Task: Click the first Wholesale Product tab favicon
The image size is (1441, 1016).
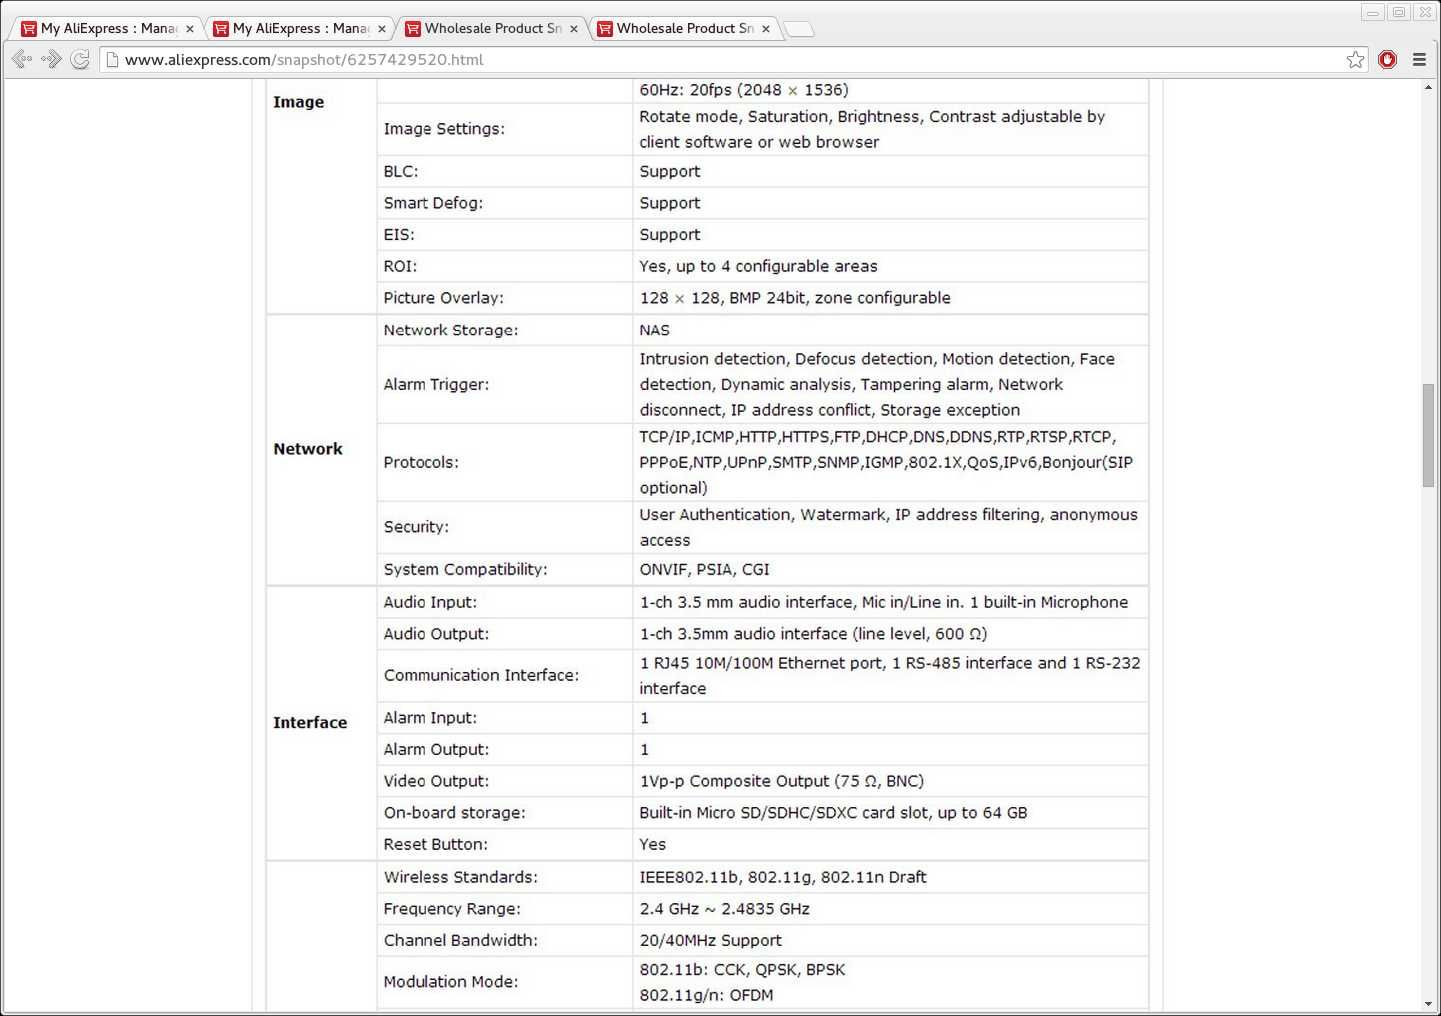Action: pyautogui.click(x=412, y=29)
